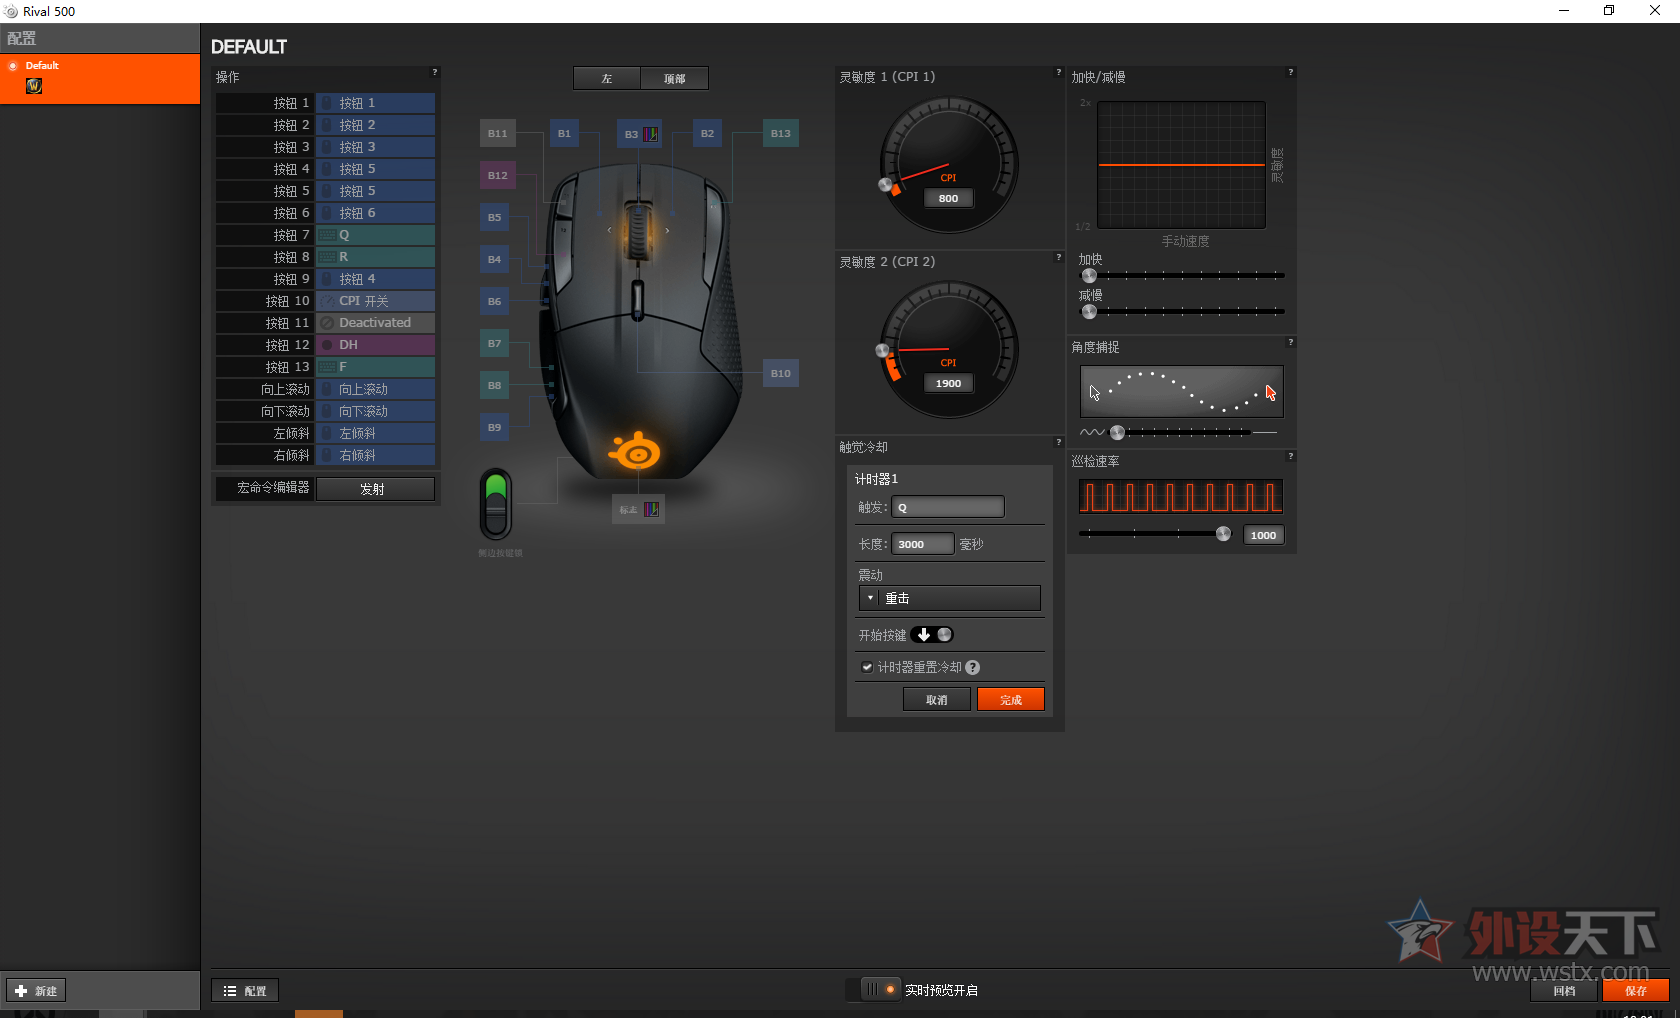Click the orange 完成 button in 触觉冷却 panel

[1010, 699]
